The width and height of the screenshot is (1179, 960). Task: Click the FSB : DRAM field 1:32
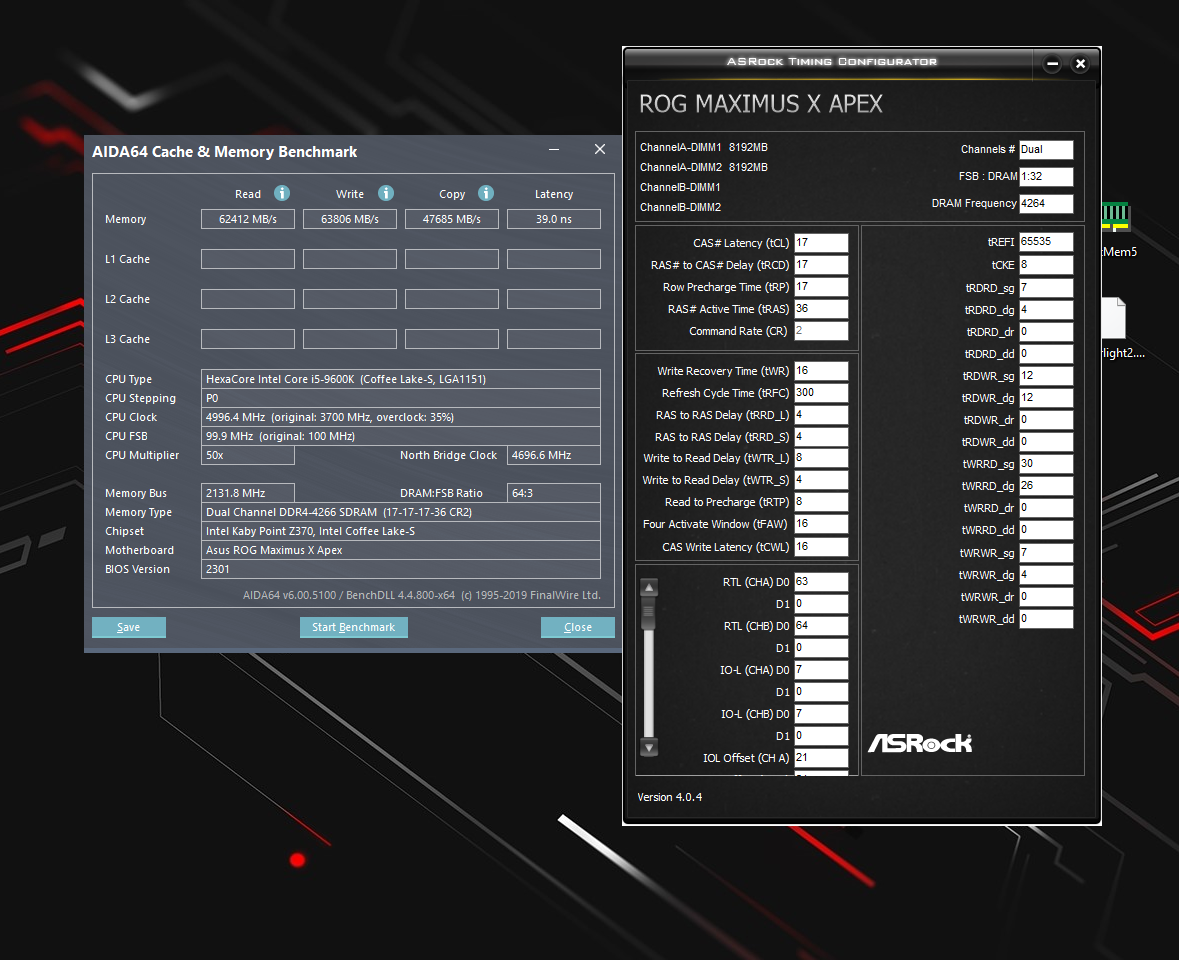(x=1046, y=176)
